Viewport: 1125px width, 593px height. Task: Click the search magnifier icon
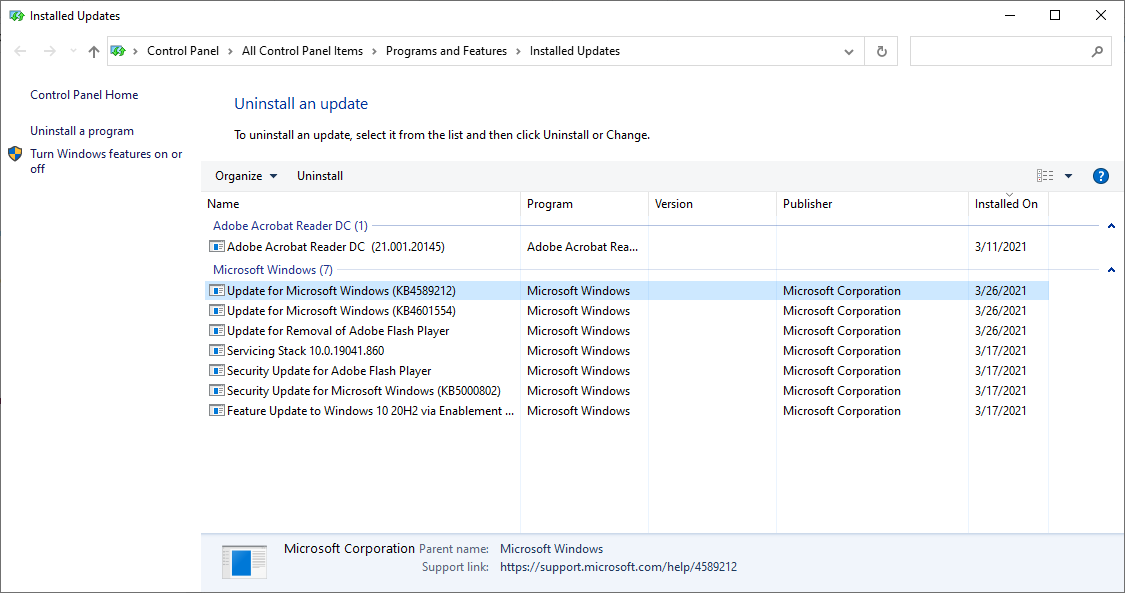pos(1097,51)
